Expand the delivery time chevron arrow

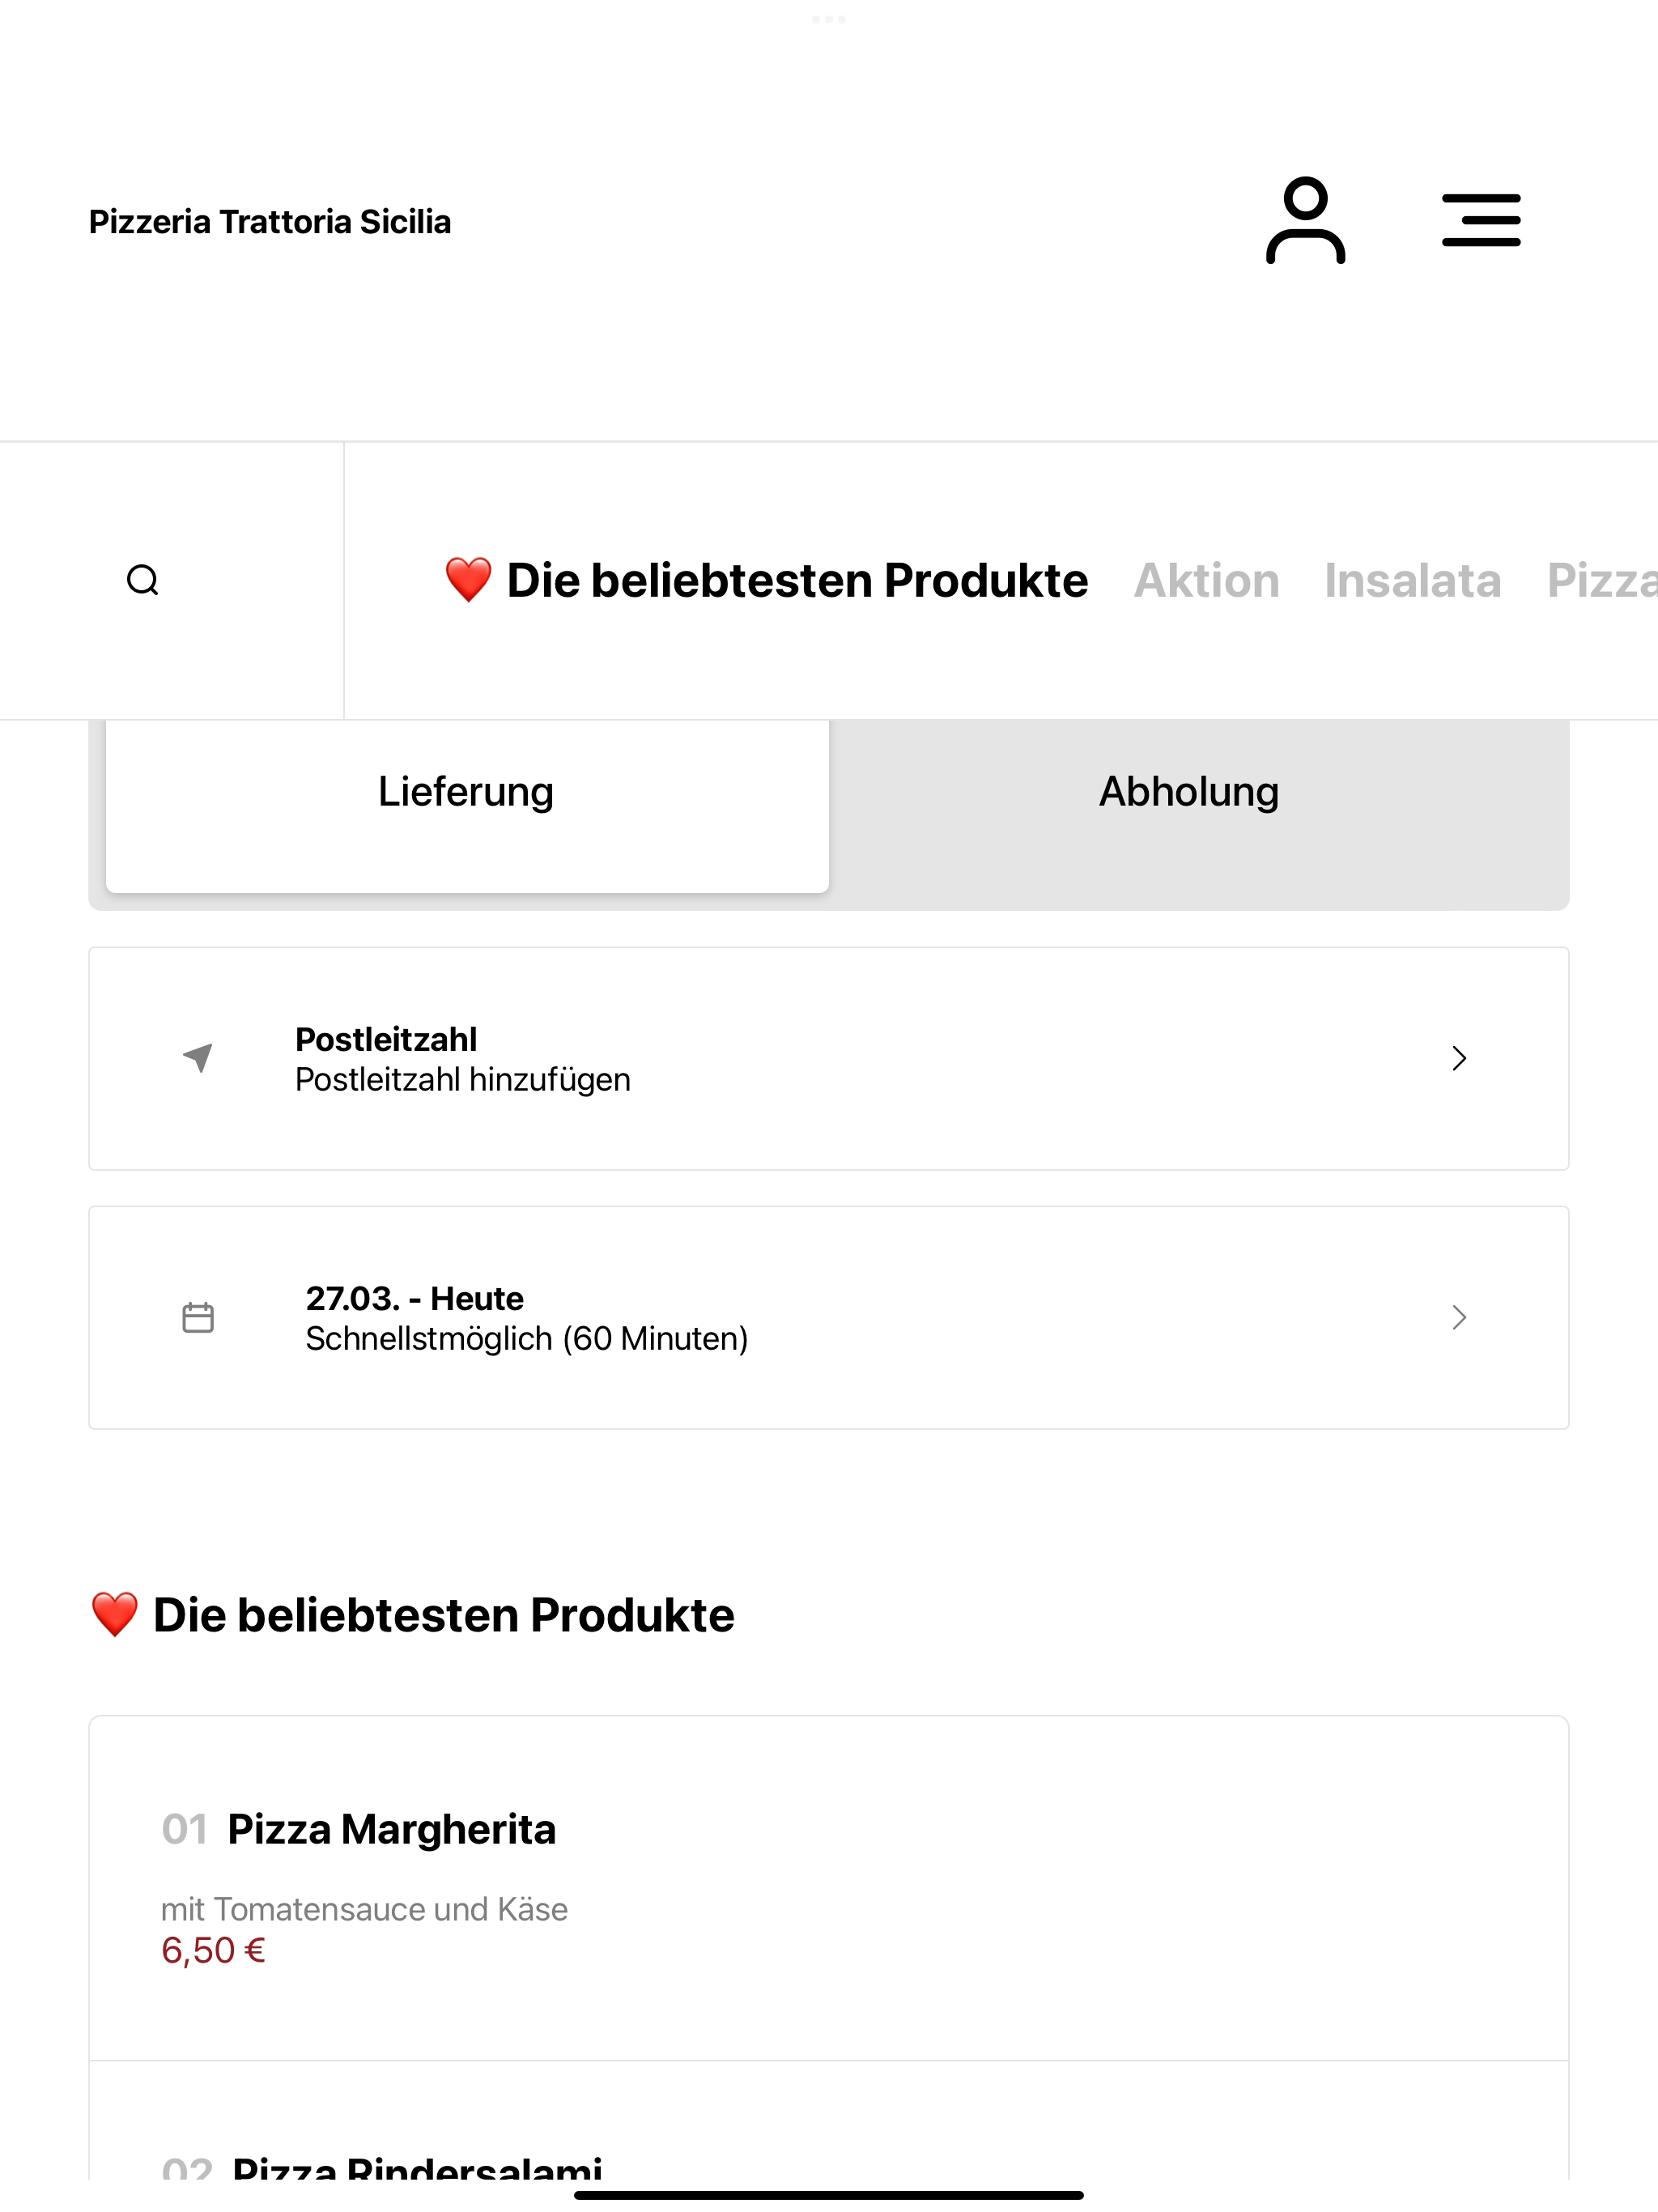pos(1459,1317)
